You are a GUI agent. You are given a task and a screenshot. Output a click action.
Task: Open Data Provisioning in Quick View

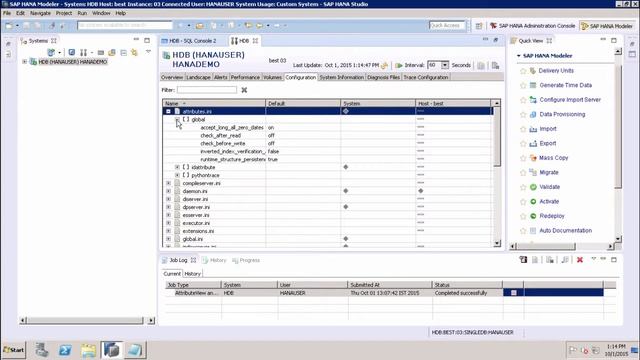pos(562,114)
